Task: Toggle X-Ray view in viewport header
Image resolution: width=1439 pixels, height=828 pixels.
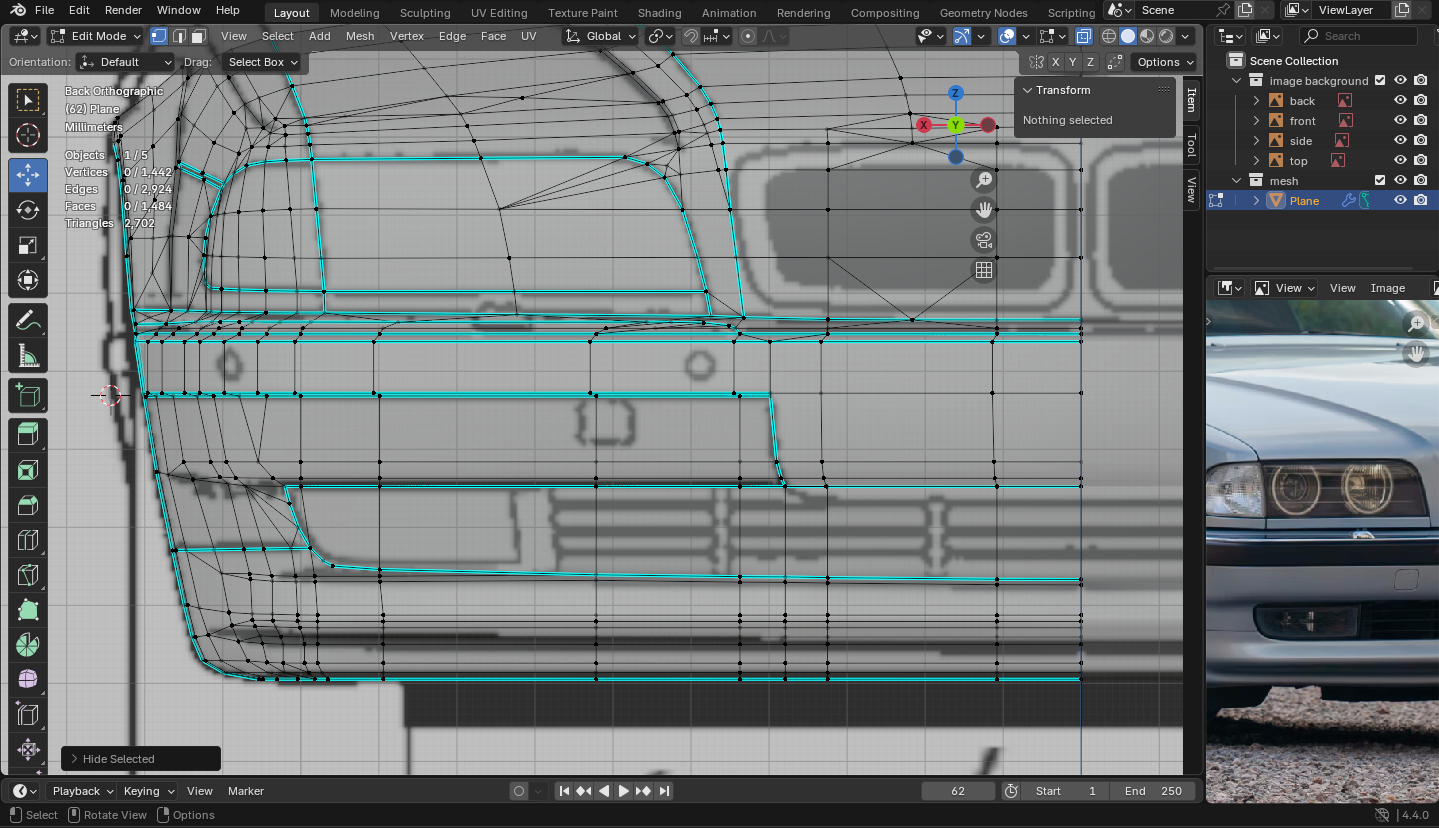Action: pyautogui.click(x=1083, y=36)
